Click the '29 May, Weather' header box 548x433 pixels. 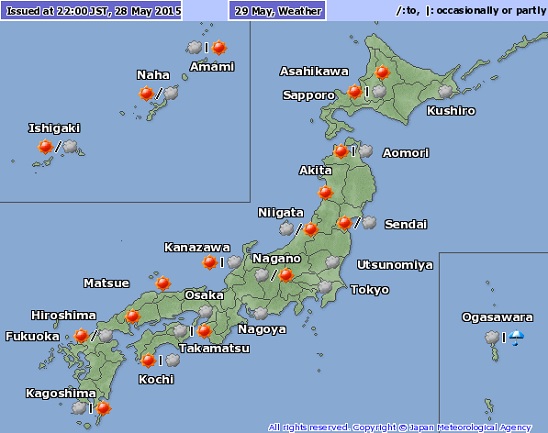coord(277,11)
